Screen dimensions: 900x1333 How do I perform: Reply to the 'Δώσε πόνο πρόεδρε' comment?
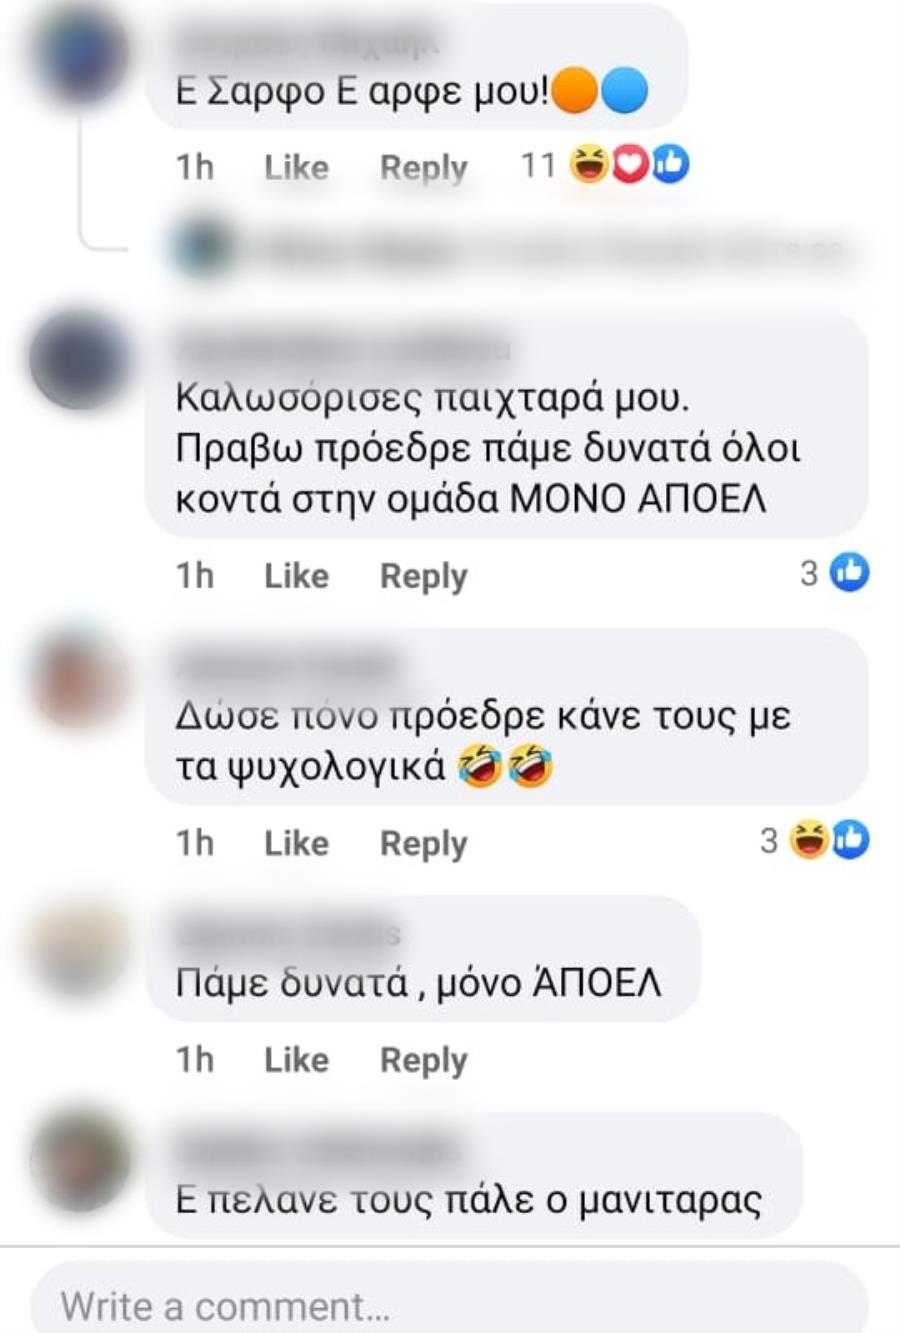pos(423,844)
